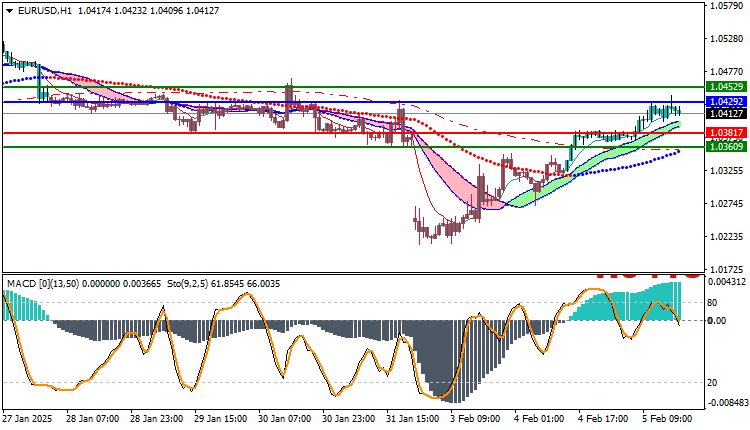Click the 4 Feb 01:00 time axis label
Viewport: 750px width, 430px height.
[539, 419]
